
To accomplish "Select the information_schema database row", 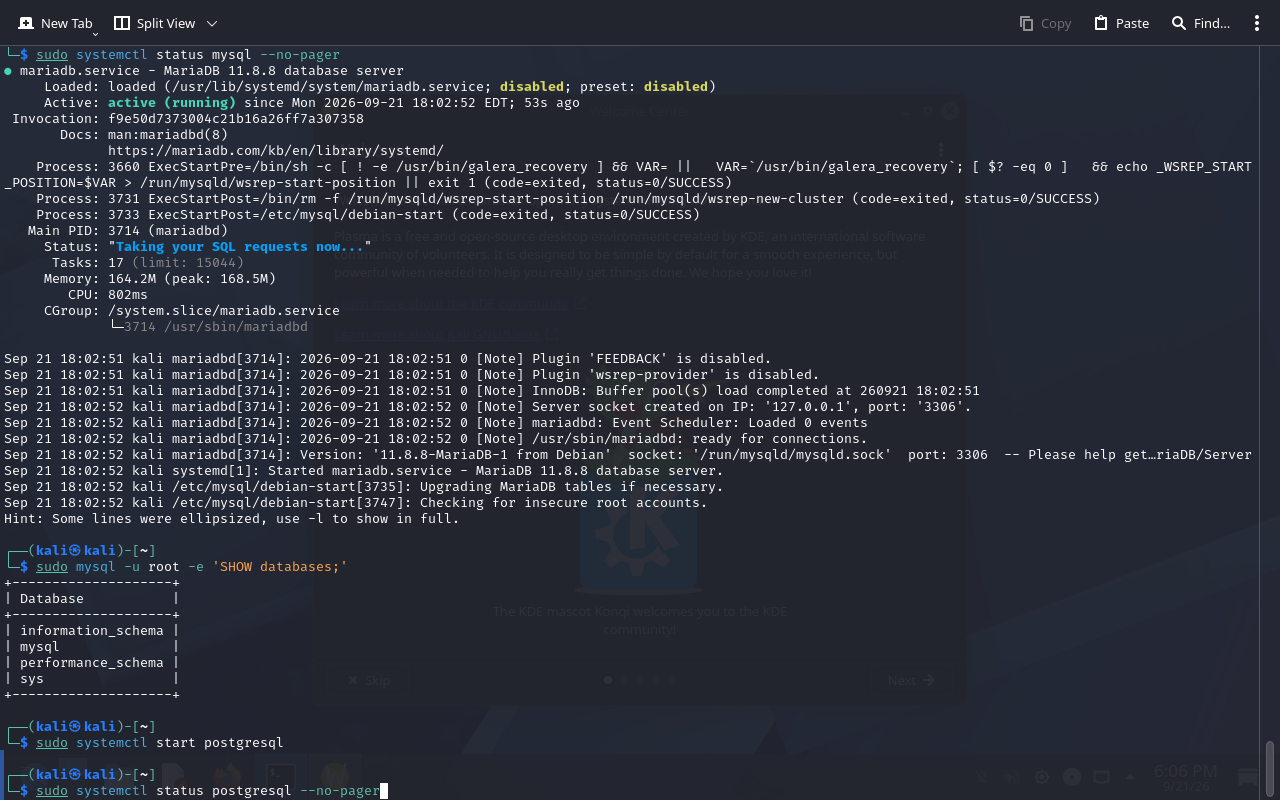I will (92, 631).
